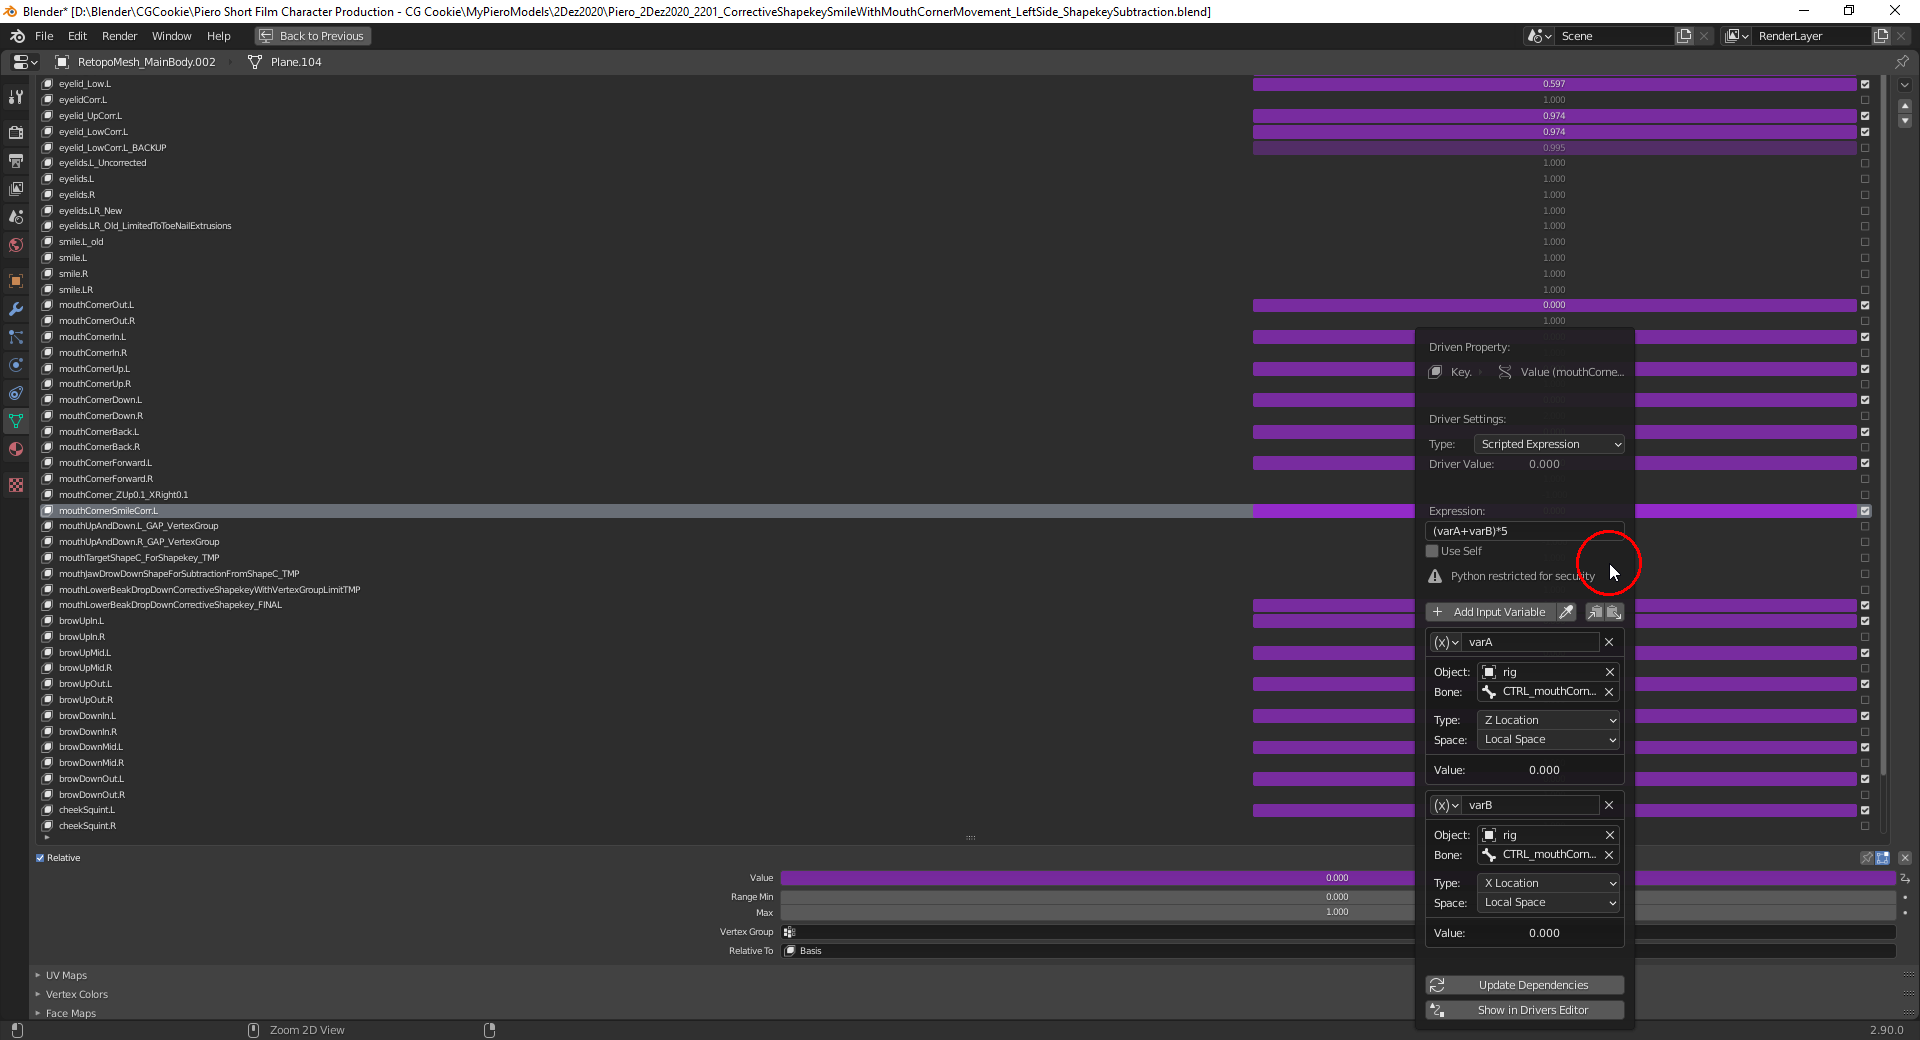Open the Modifiers wrench tab

[15, 309]
